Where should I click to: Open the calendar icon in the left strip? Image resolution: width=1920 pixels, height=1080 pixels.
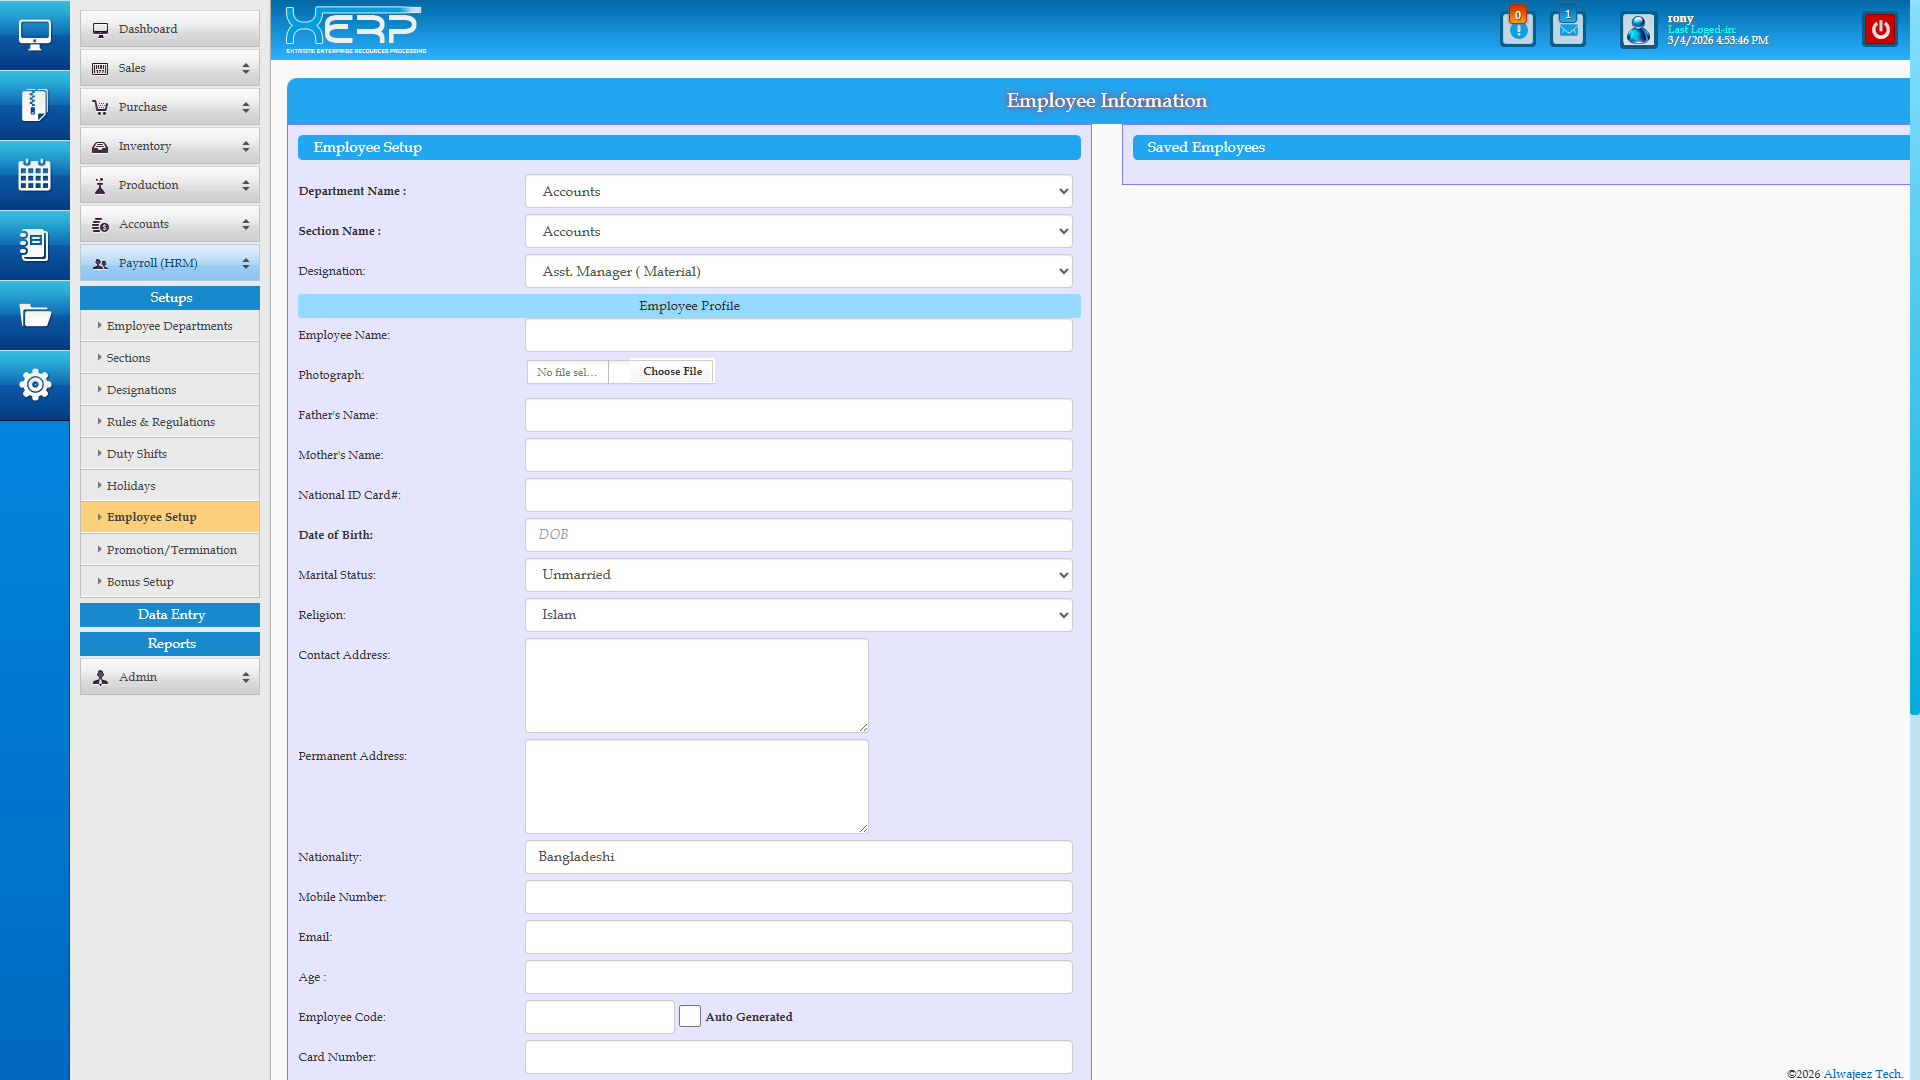coord(34,175)
